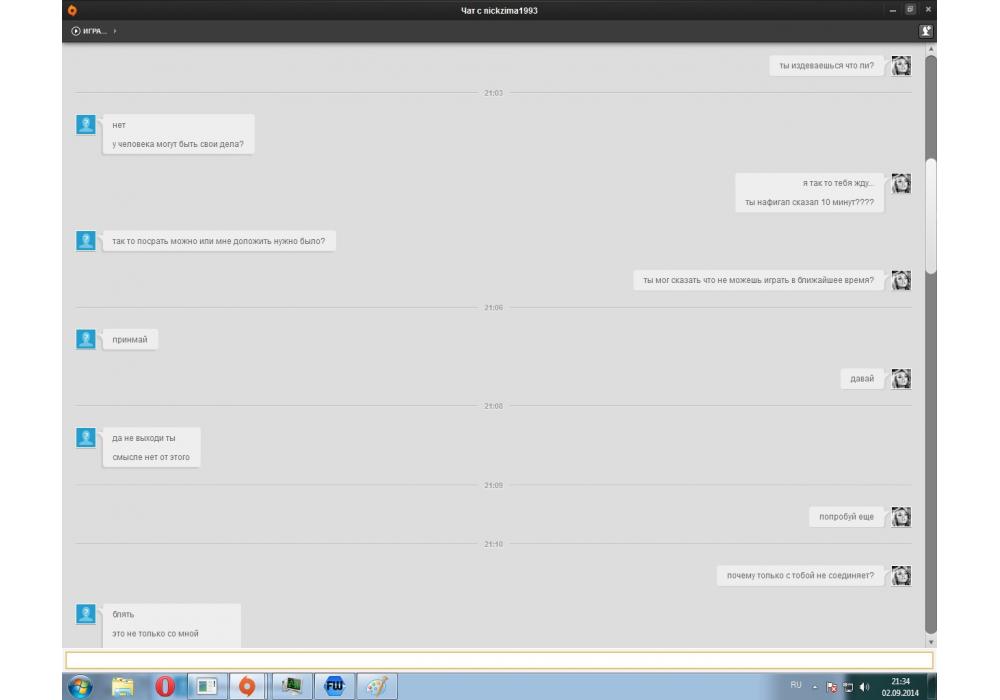
Task: Click the contact avatar next to 'принмай'
Action: point(86,340)
